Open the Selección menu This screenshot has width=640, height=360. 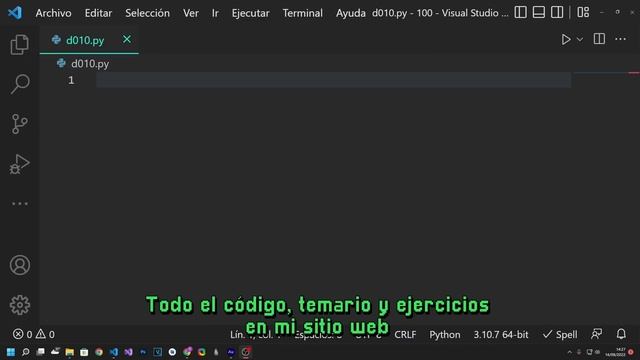[147, 13]
